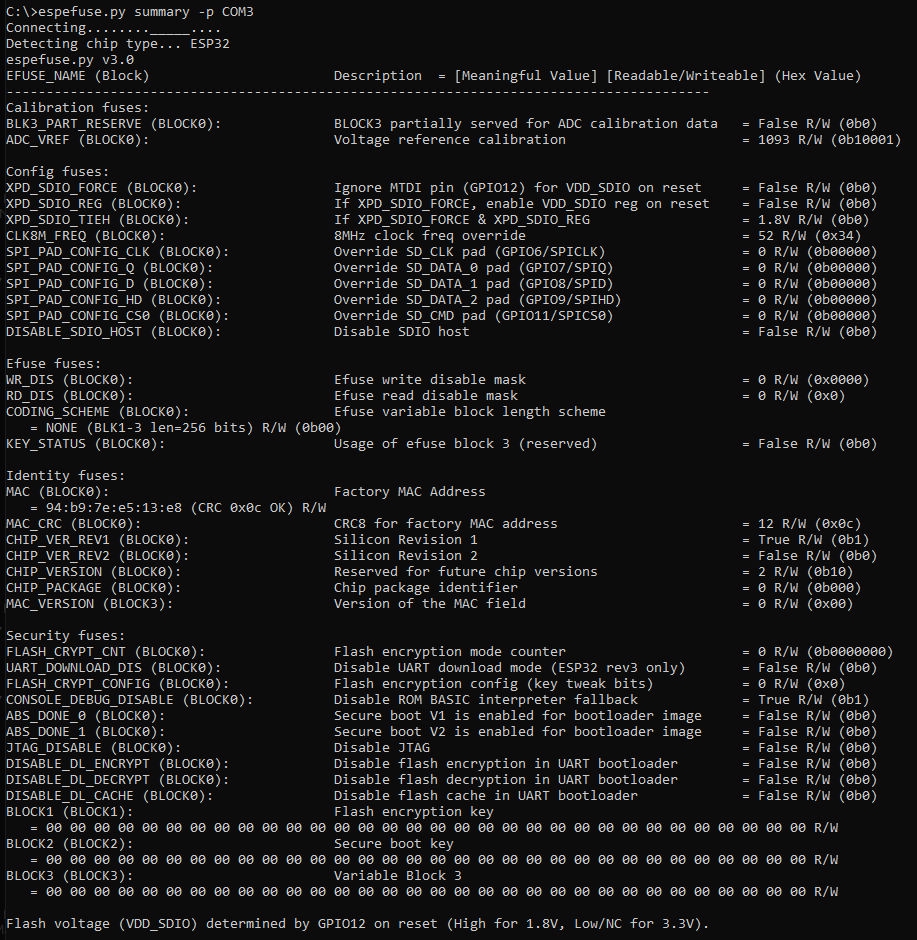Select the BLOCK3 (BLOCK3) fuse name

[70, 876]
